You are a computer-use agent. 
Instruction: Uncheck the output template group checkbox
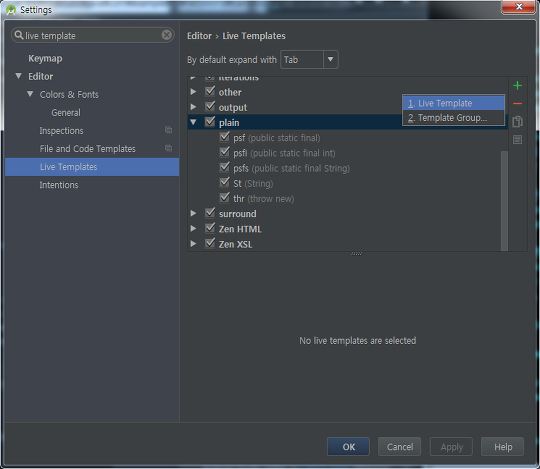click(210, 106)
